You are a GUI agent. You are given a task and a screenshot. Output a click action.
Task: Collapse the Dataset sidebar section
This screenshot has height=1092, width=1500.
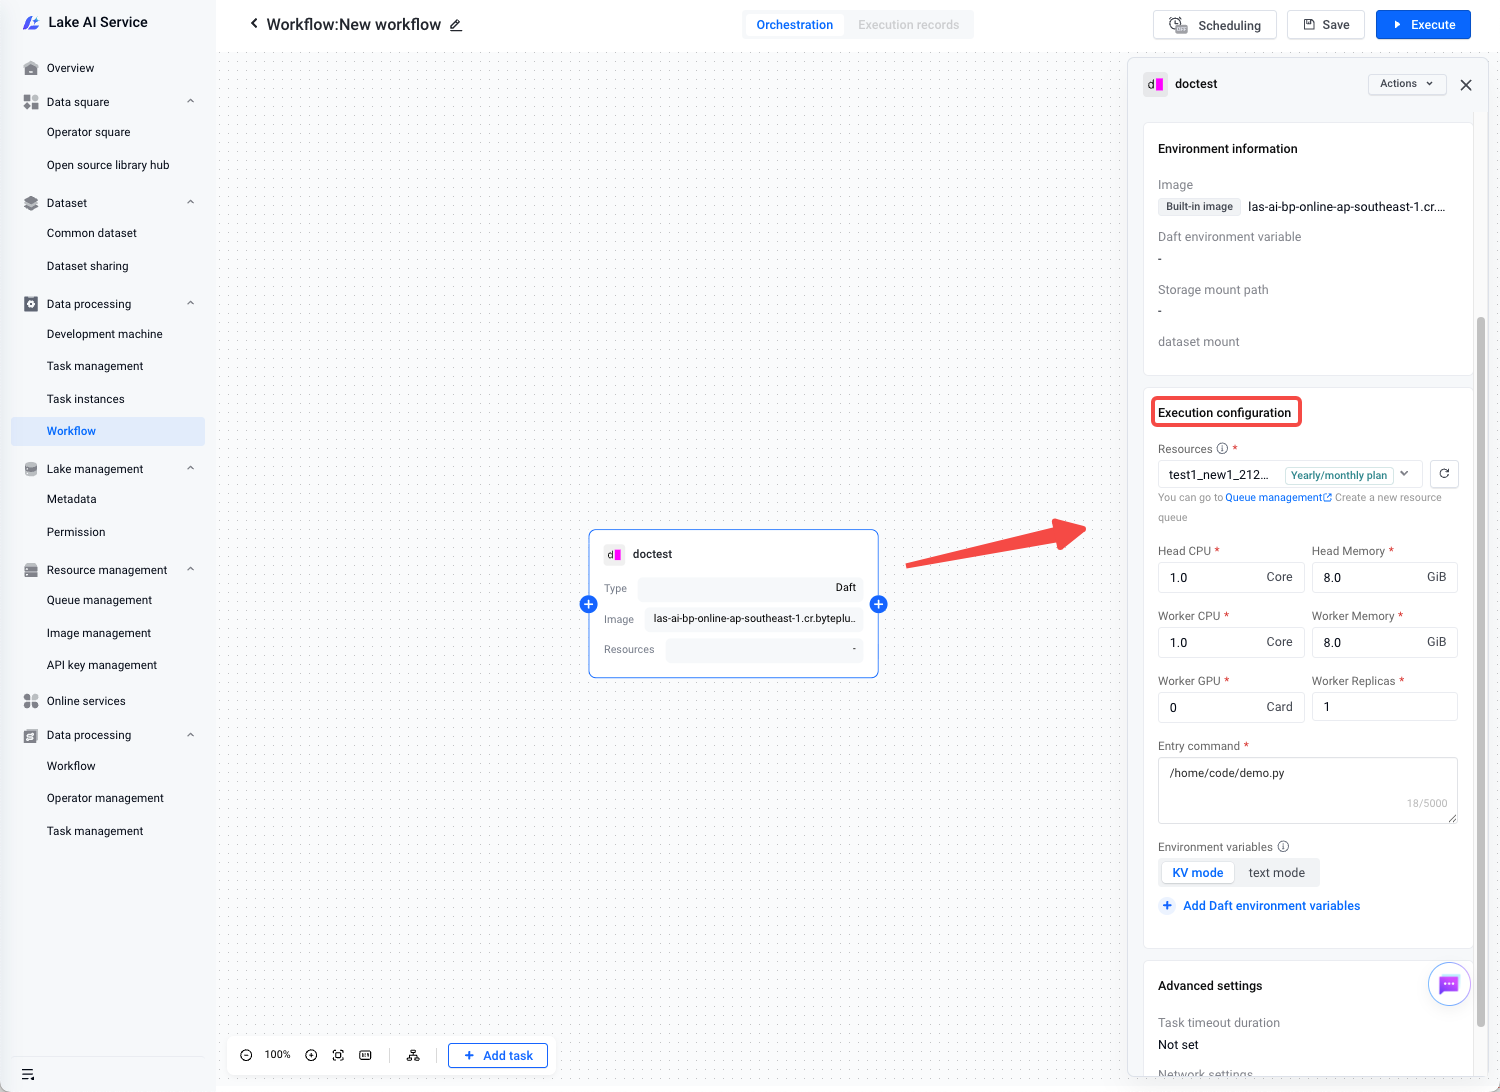click(190, 203)
